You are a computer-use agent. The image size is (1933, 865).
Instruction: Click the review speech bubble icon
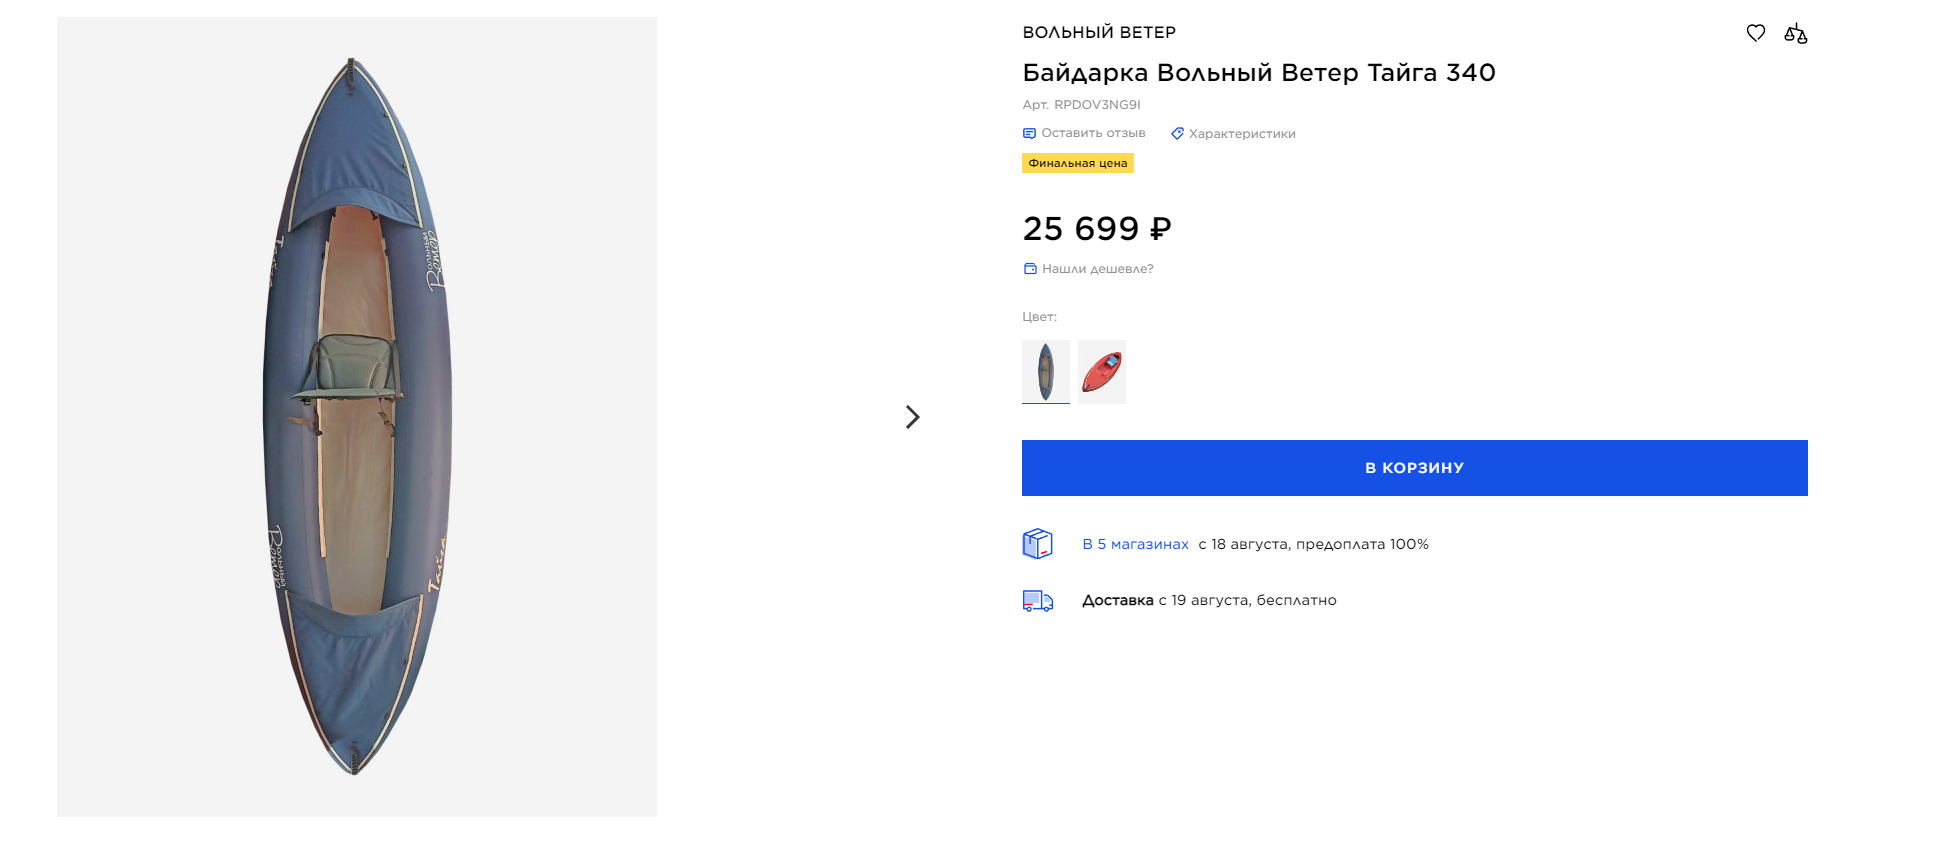click(1029, 134)
